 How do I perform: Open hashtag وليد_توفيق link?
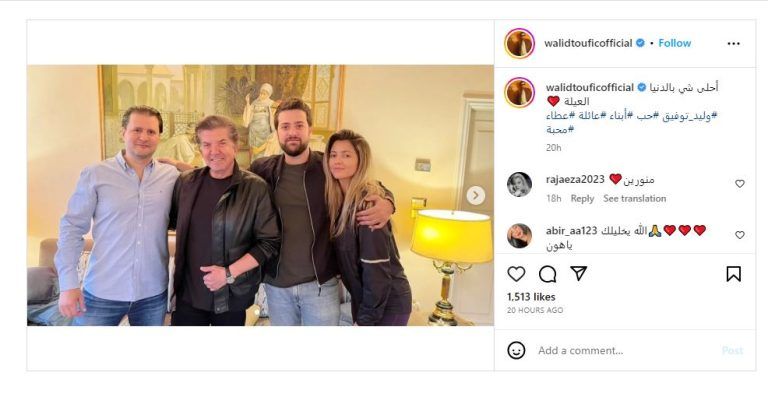[690, 116]
